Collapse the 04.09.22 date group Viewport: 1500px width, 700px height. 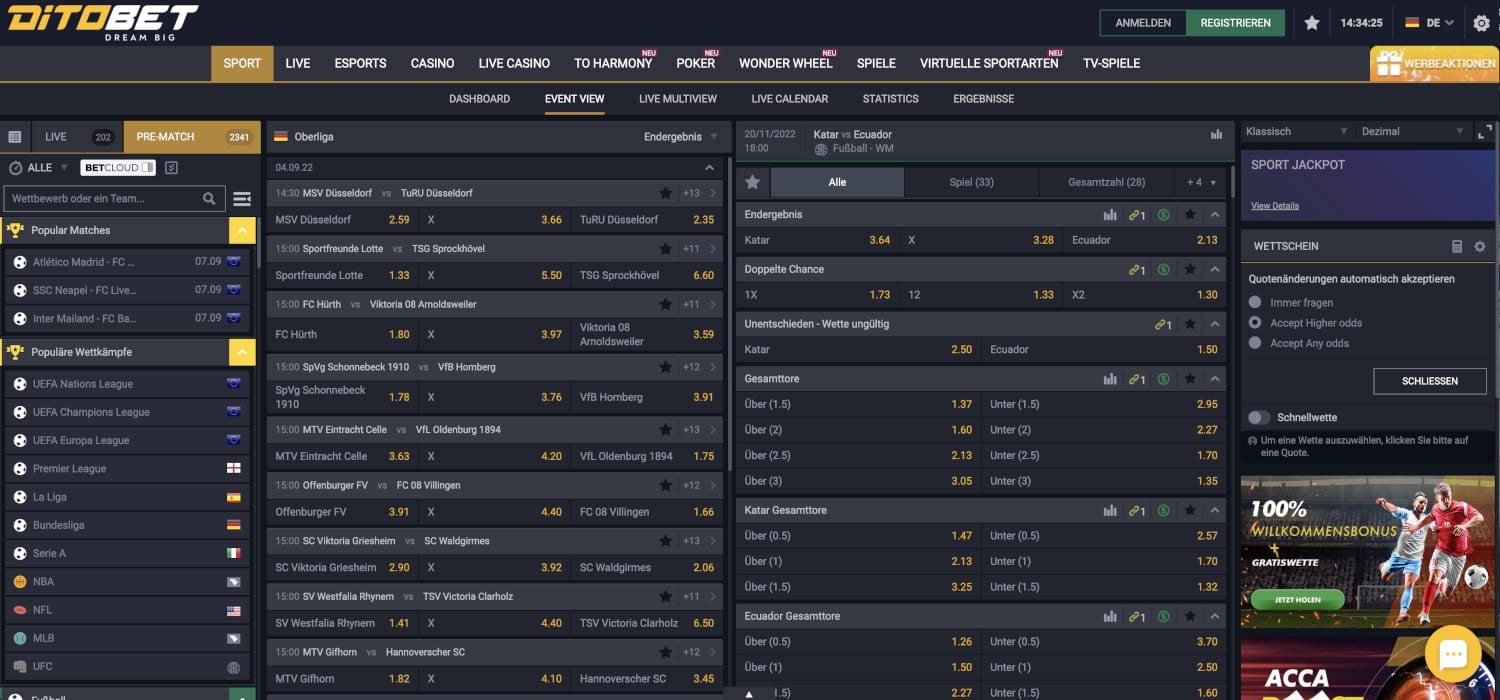[710, 168]
